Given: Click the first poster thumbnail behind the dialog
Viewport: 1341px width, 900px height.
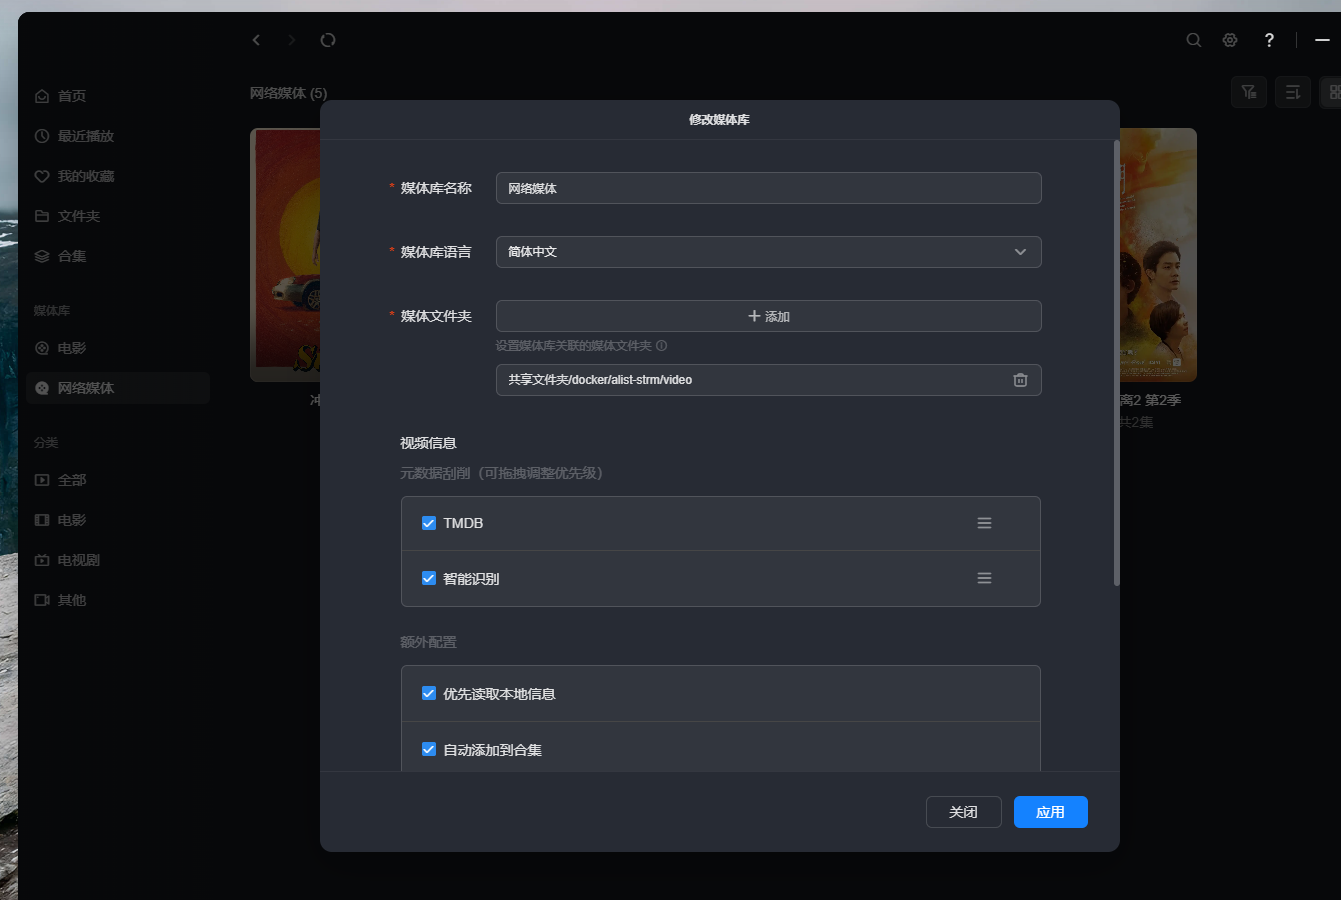Looking at the screenshot, I should pos(285,254).
